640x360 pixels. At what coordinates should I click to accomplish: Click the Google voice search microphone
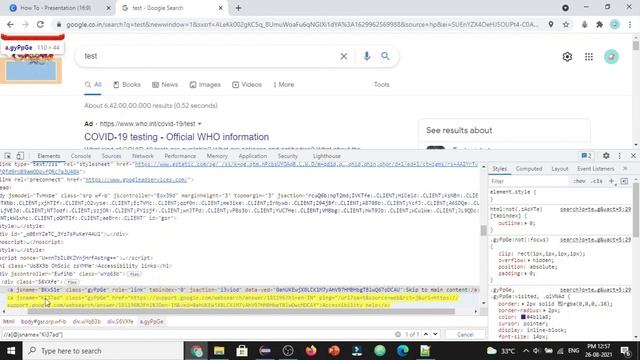(367, 56)
